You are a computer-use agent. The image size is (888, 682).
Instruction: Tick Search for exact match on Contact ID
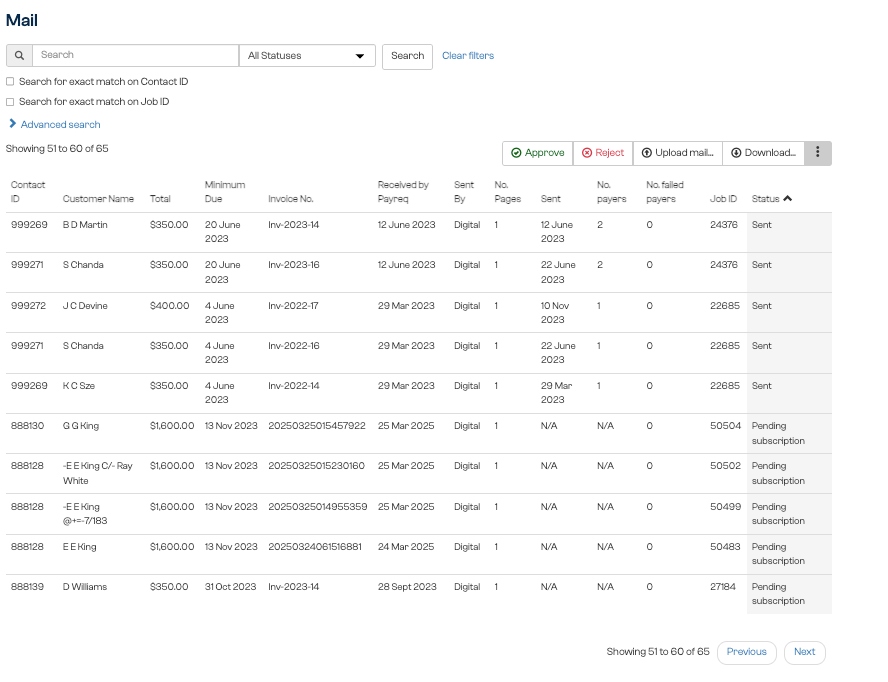click(10, 82)
